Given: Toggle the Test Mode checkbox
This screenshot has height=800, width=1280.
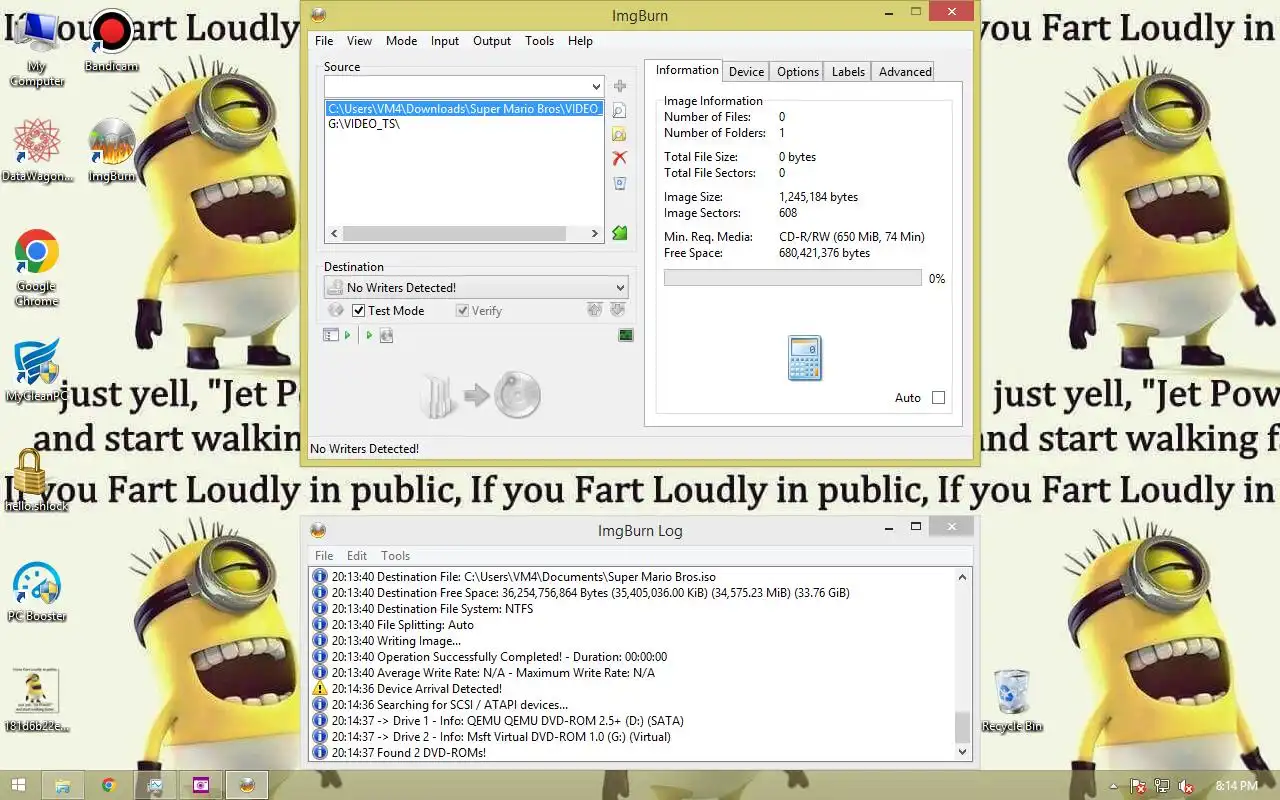Looking at the screenshot, I should pyautogui.click(x=358, y=311).
